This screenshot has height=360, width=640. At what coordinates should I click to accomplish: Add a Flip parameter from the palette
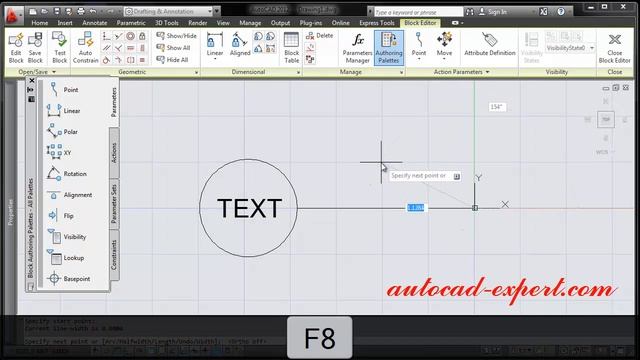tap(60, 216)
